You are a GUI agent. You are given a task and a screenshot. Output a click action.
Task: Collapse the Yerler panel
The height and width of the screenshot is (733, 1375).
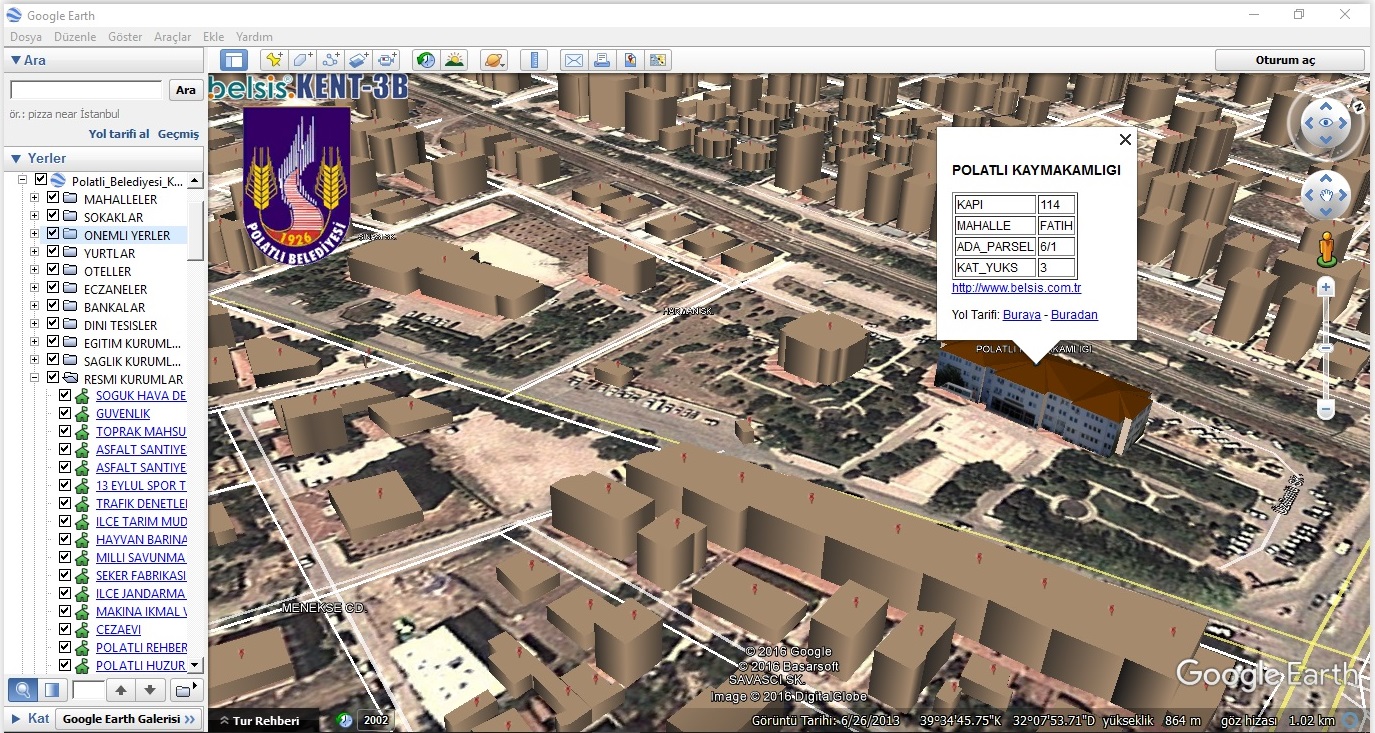pyautogui.click(x=16, y=158)
